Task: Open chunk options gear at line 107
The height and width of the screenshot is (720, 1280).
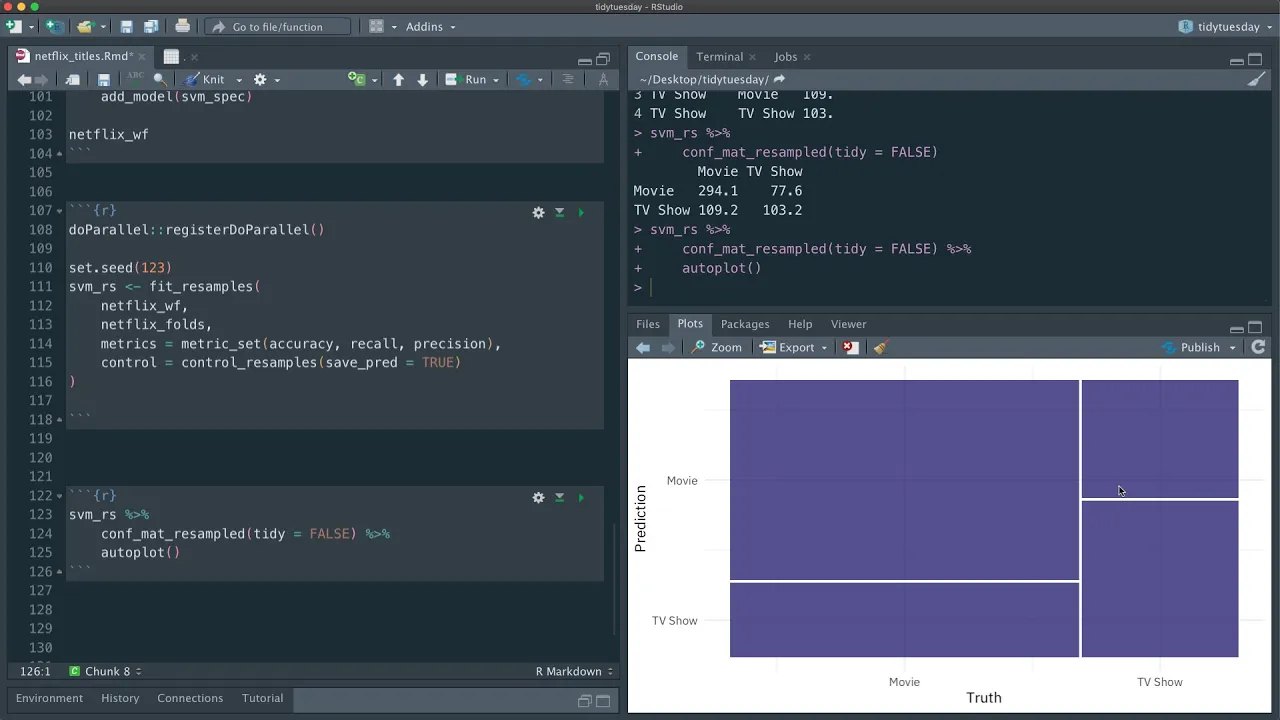Action: tap(538, 212)
